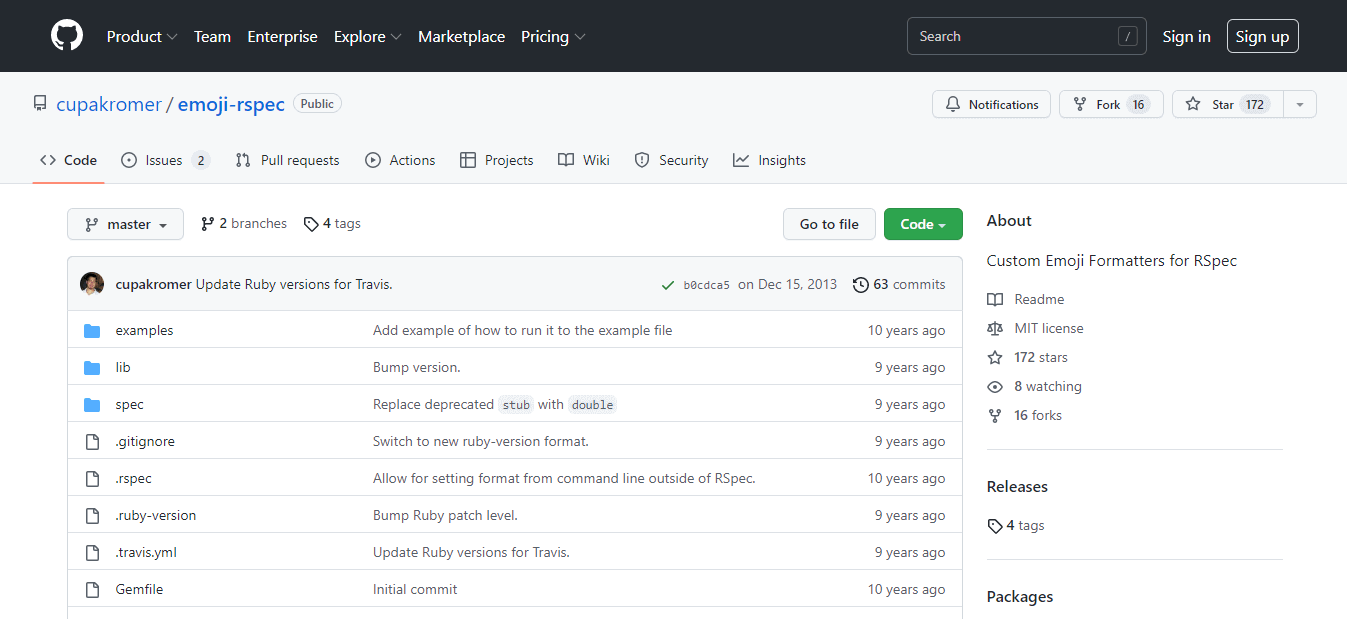
Task: Click the branches icon beside 2 branches
Action: tap(208, 224)
